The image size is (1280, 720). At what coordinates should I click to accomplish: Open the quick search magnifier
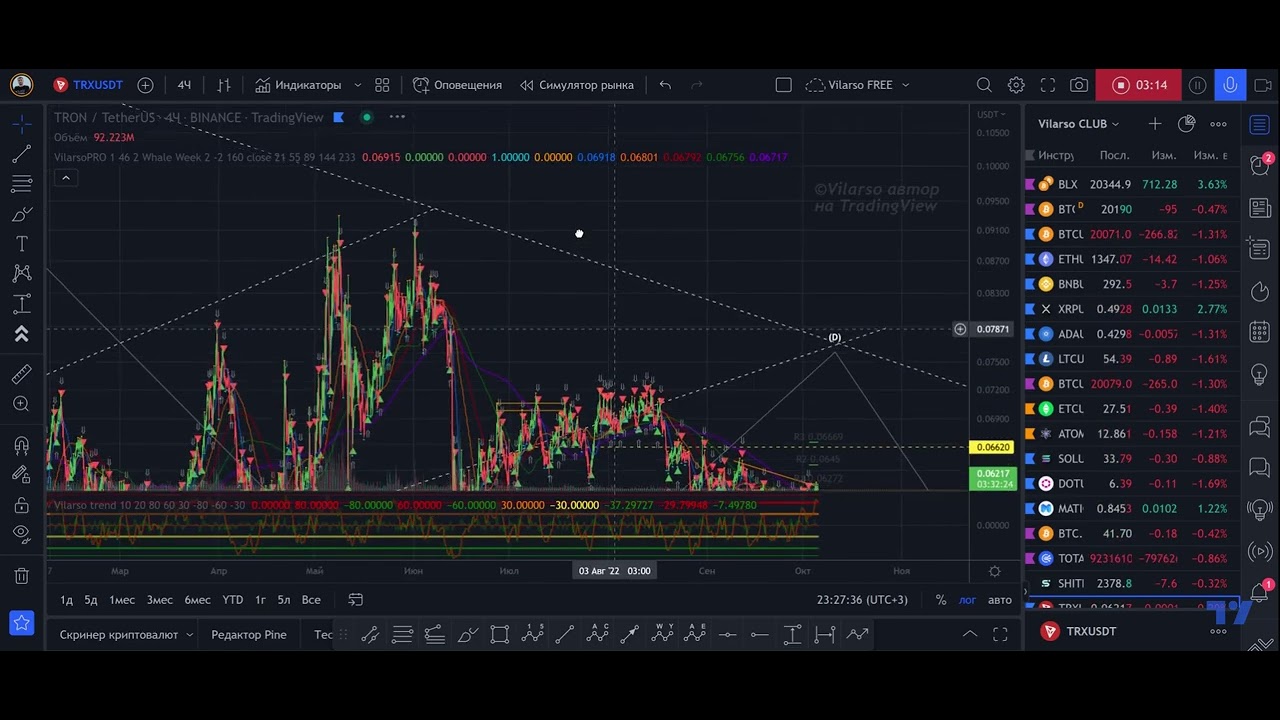pyautogui.click(x=984, y=85)
